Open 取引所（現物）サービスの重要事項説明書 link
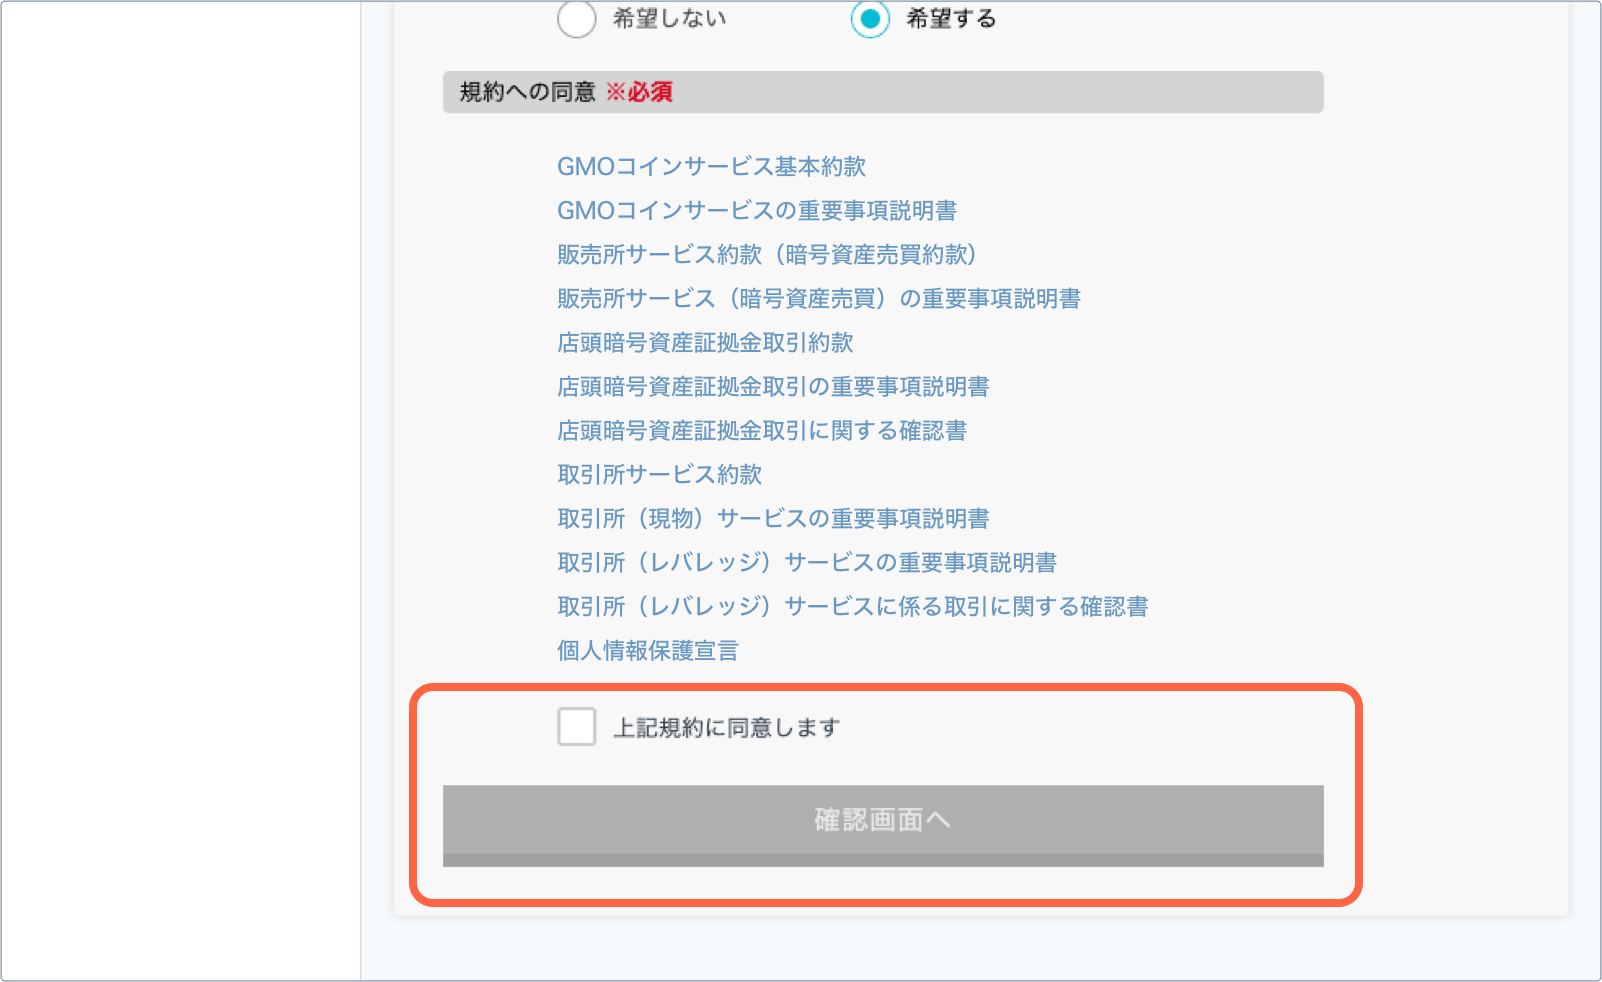 coord(773,518)
